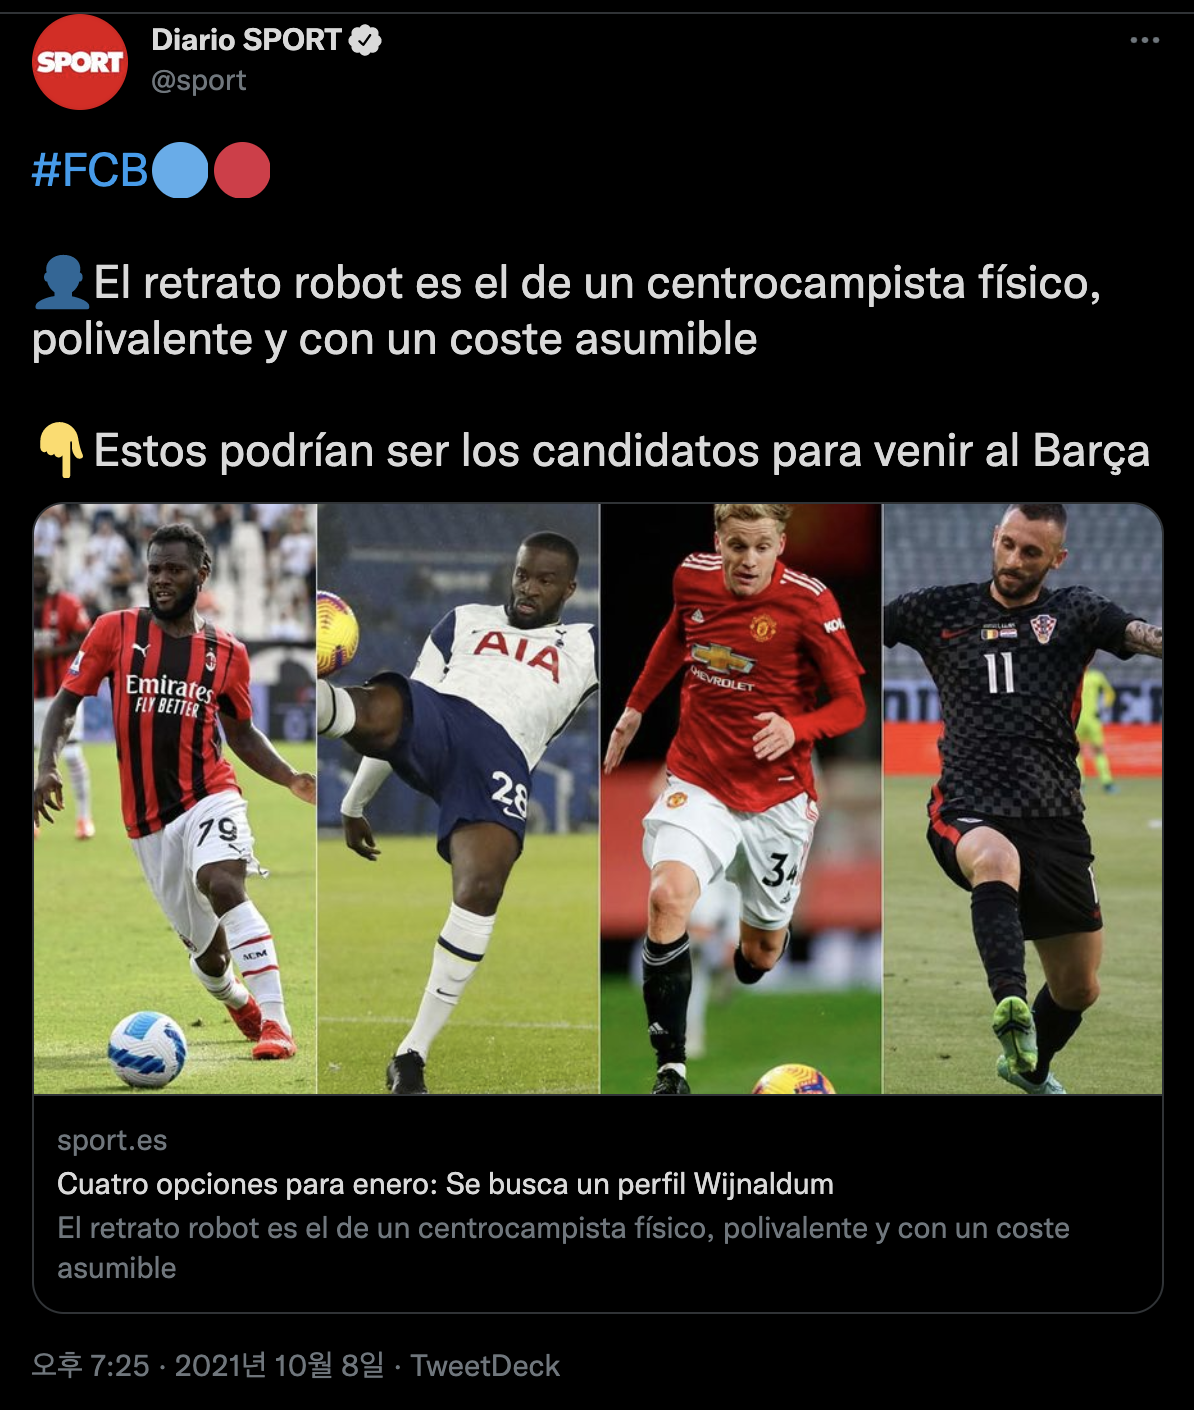Open the three-dots more options menu

click(1144, 41)
